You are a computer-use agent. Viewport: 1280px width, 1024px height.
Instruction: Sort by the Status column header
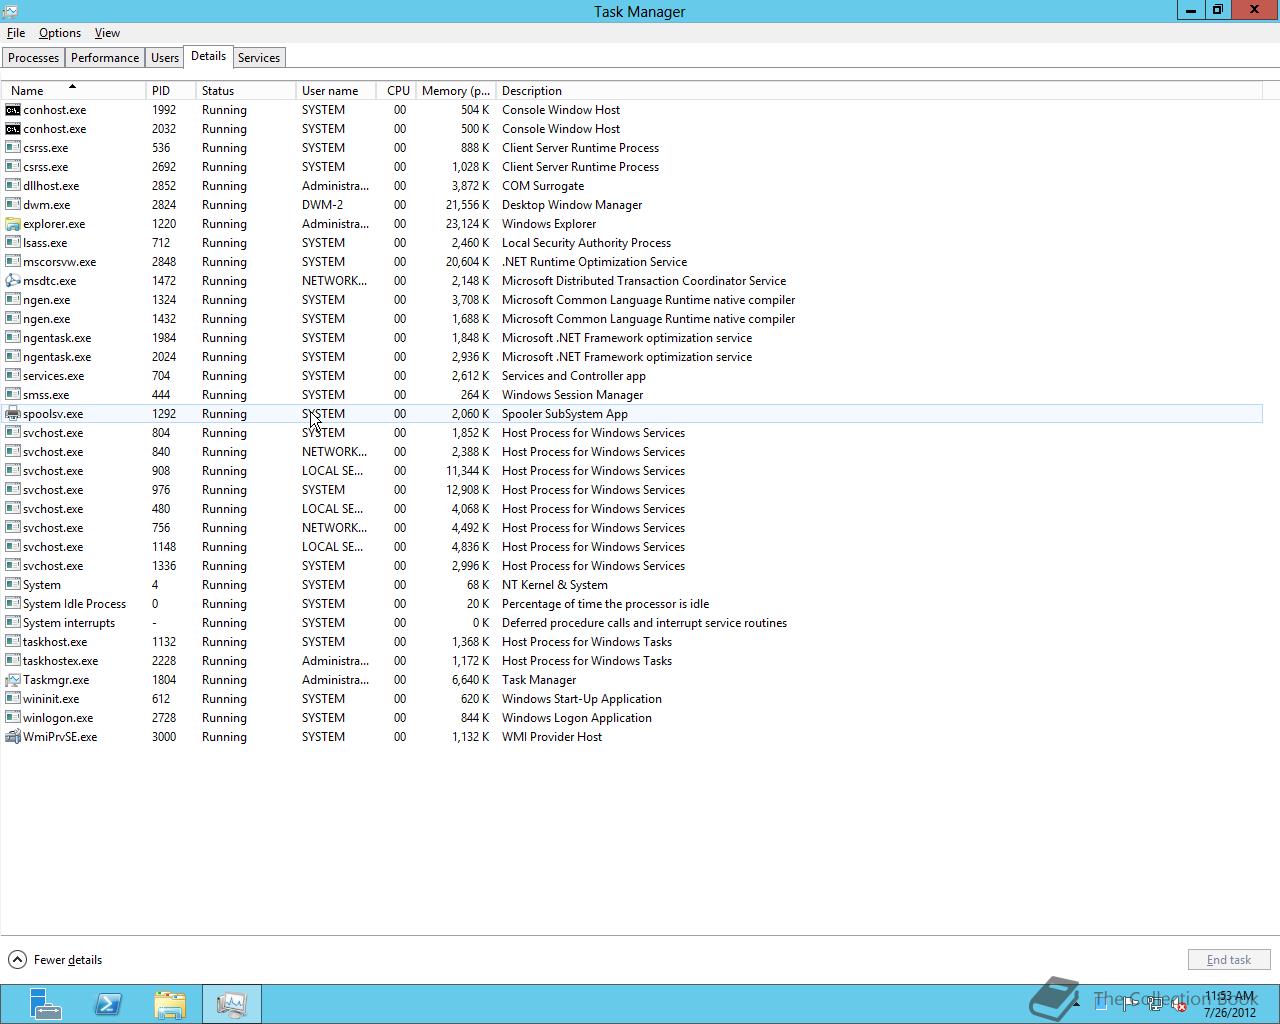point(246,91)
